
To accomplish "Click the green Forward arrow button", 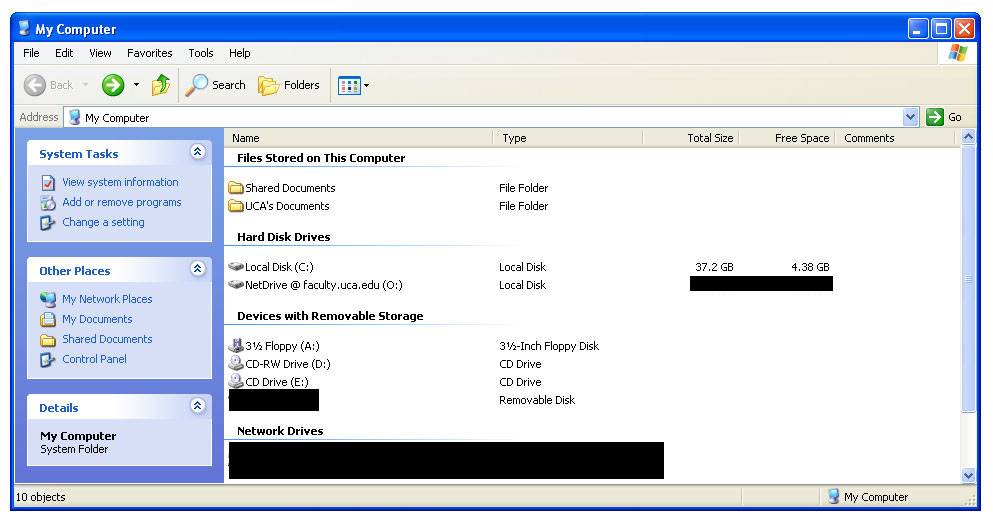I will [x=113, y=85].
